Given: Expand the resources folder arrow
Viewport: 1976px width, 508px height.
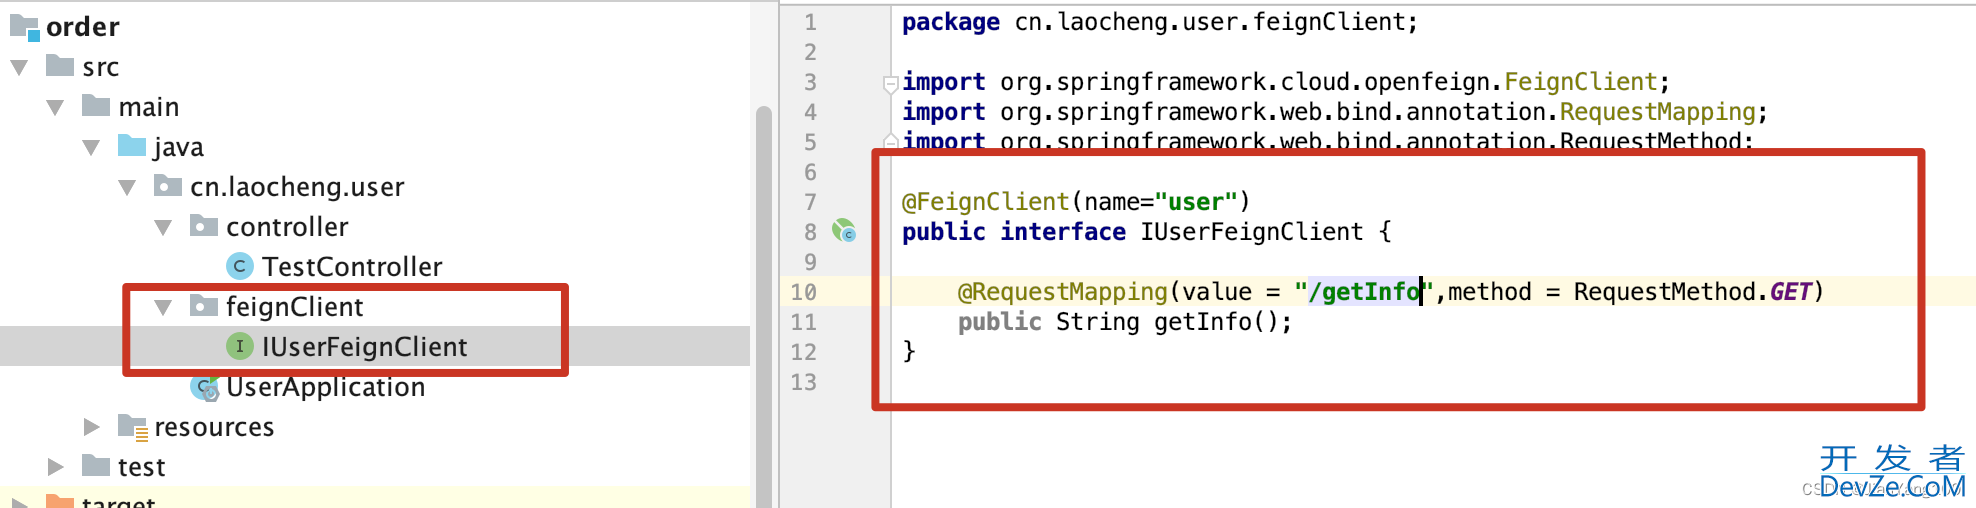Looking at the screenshot, I should point(92,427).
